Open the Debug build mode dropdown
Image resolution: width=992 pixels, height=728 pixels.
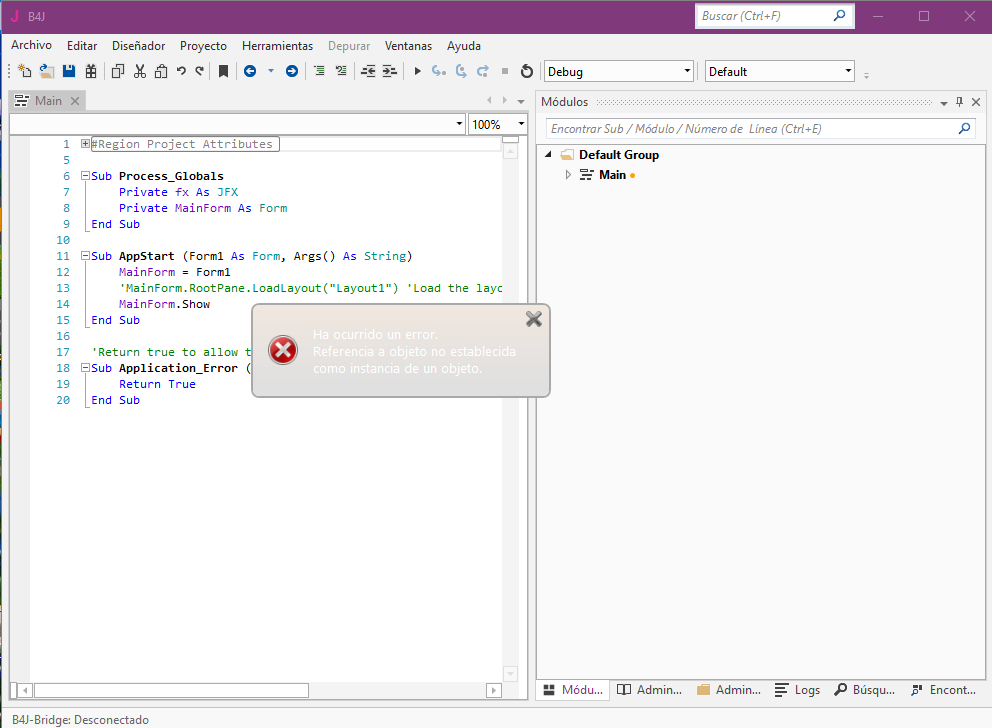coord(687,71)
